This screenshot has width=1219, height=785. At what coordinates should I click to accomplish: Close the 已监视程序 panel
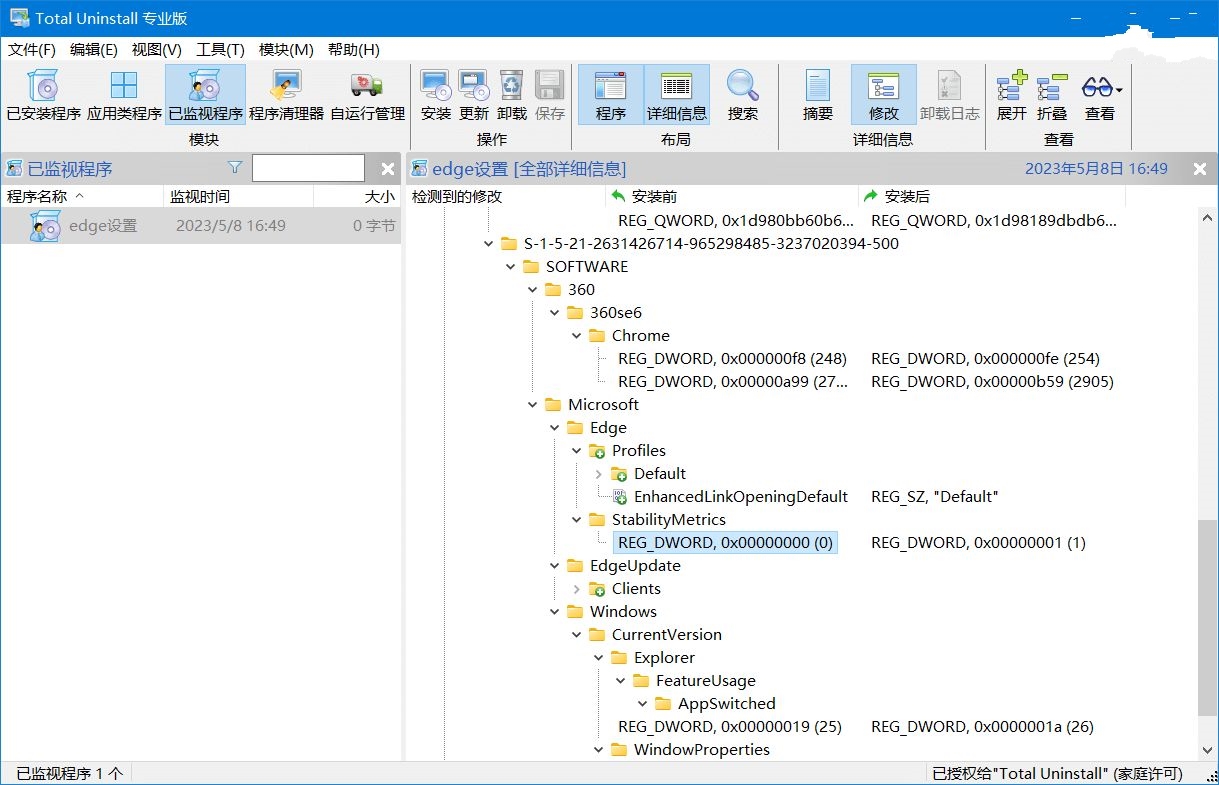coord(388,169)
